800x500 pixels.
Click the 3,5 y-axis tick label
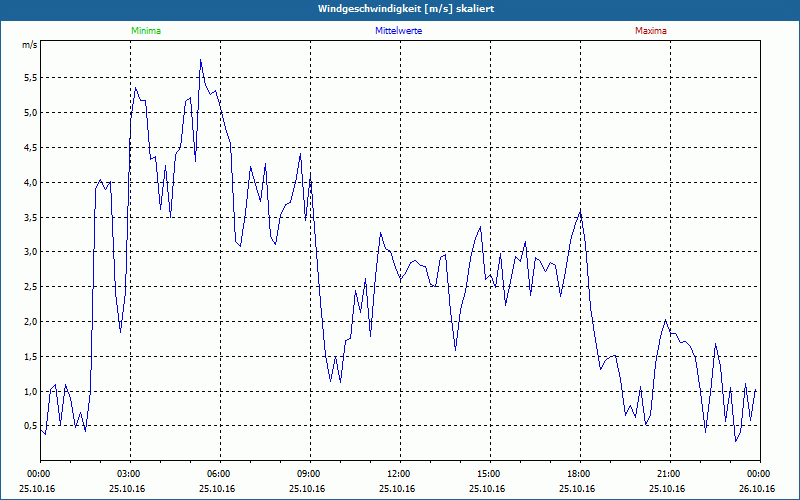point(31,217)
